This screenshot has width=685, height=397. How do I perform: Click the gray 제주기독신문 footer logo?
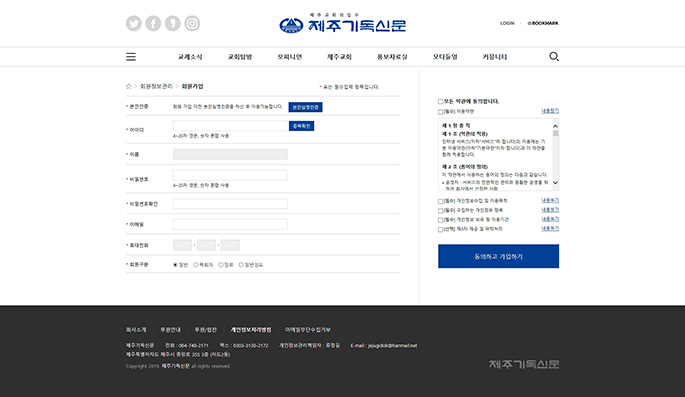[x=524, y=364]
